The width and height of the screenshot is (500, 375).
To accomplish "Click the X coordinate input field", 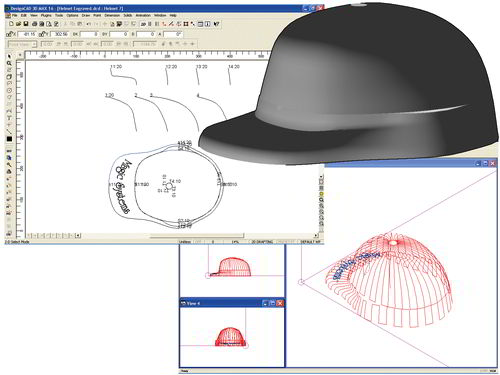I will pos(27,34).
